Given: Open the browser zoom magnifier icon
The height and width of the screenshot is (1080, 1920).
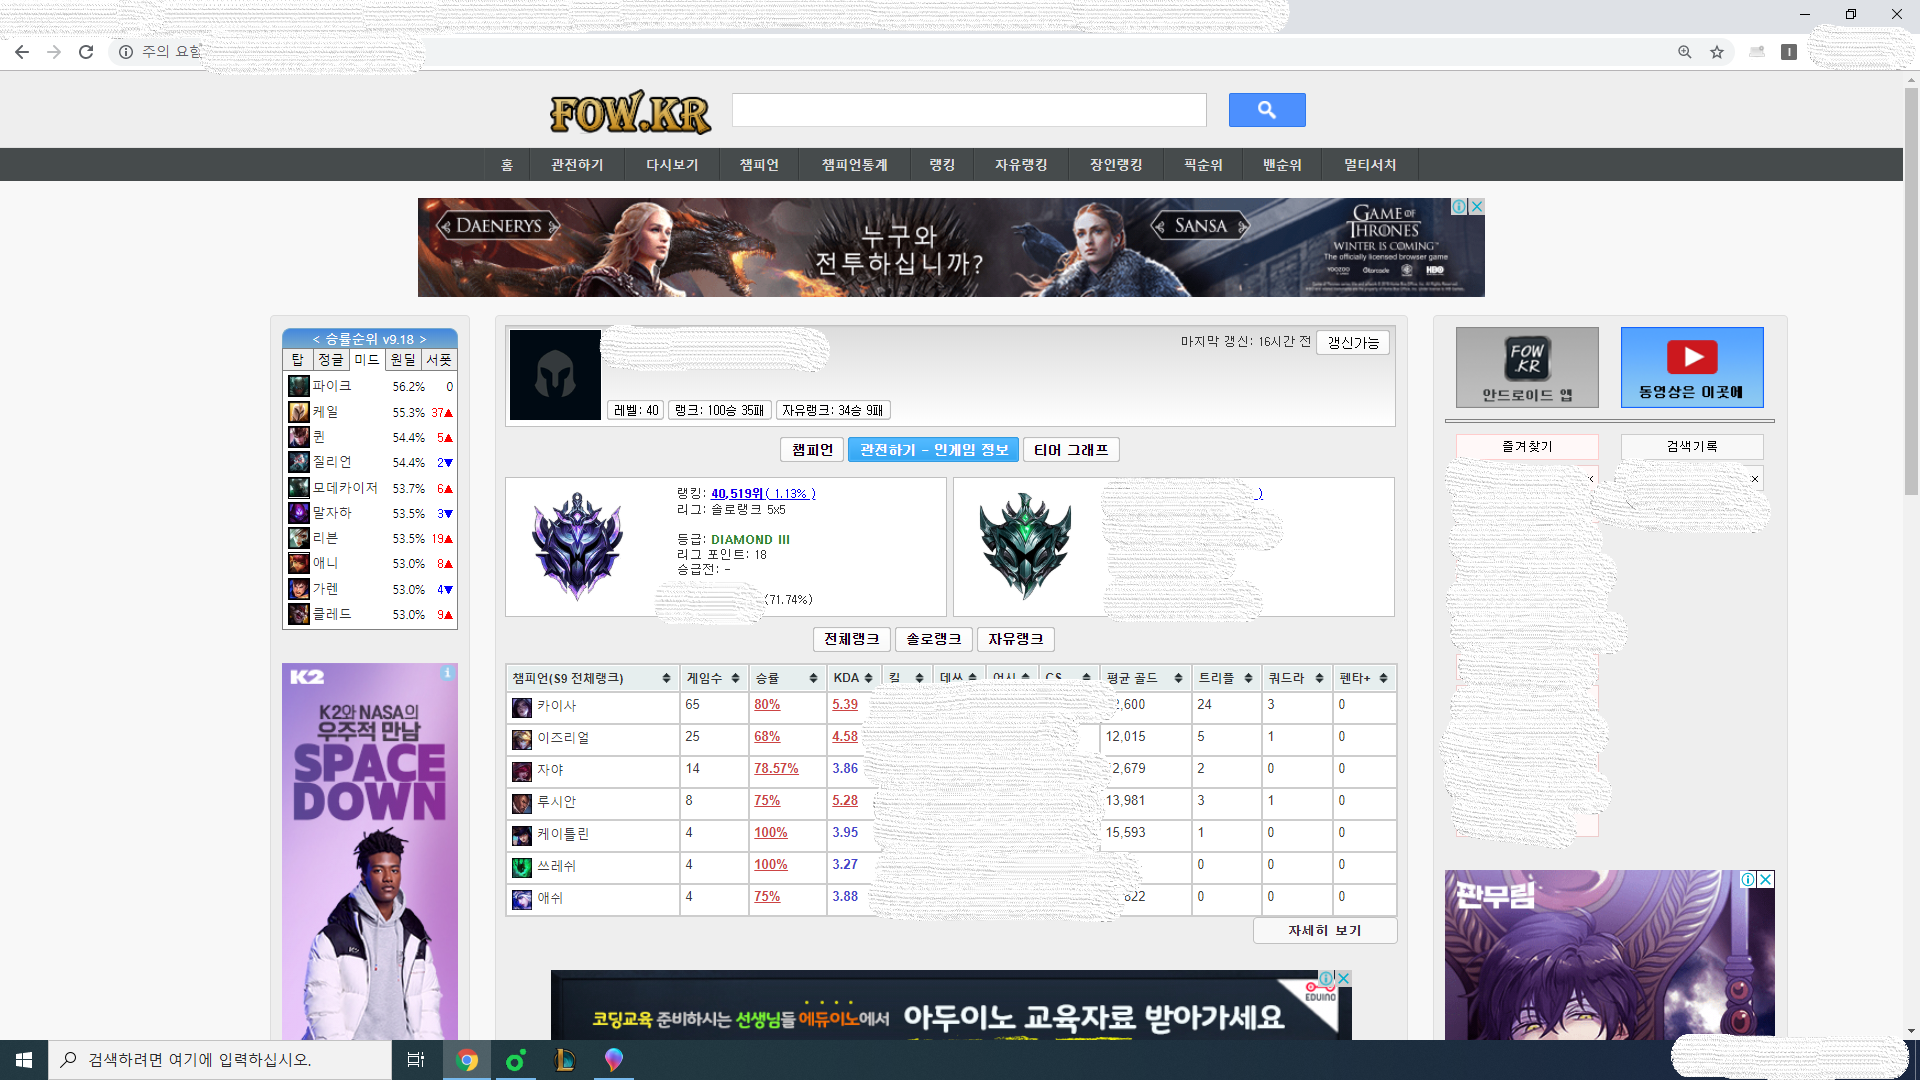Looking at the screenshot, I should [x=1685, y=52].
